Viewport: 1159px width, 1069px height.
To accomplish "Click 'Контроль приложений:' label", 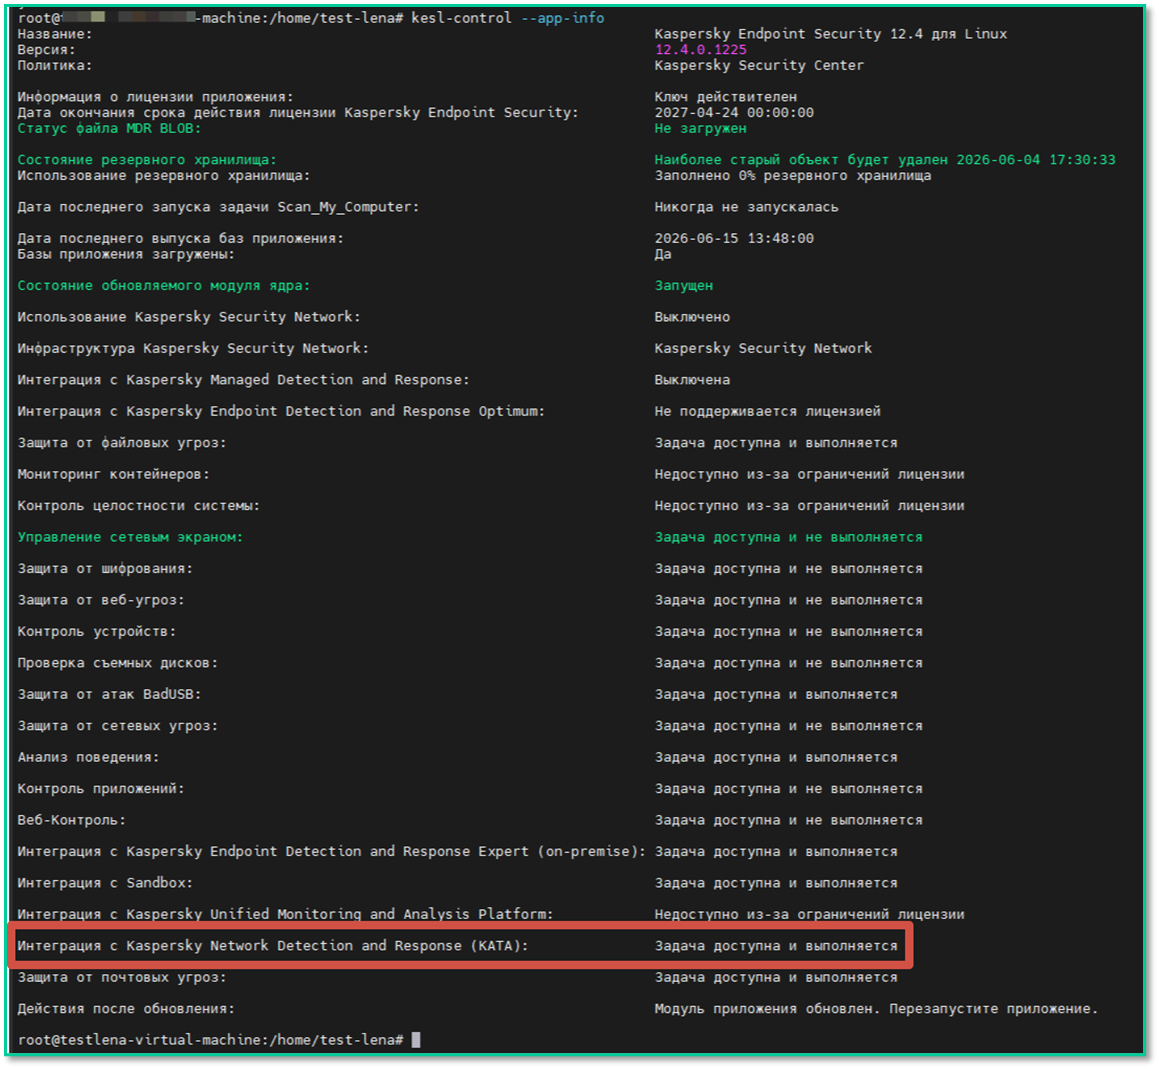I will click(x=101, y=788).
